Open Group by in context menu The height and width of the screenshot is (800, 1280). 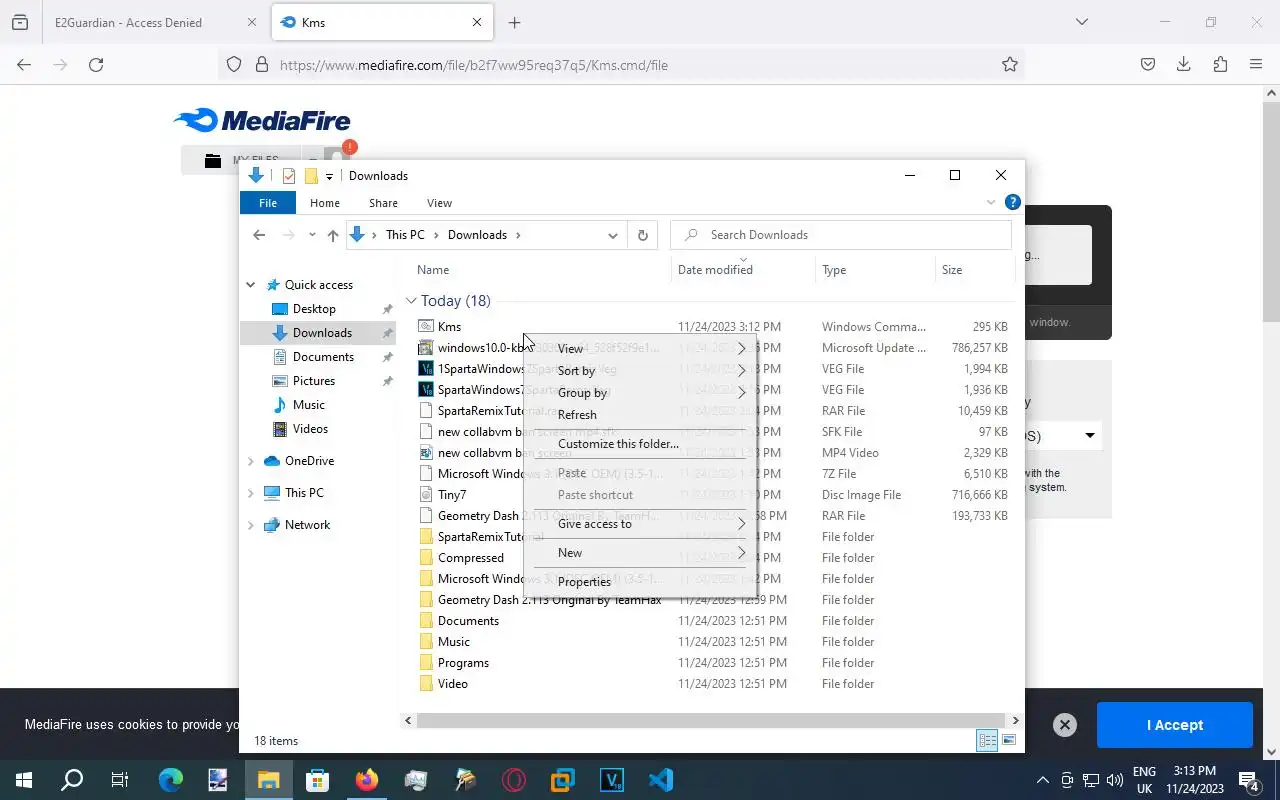(640, 393)
